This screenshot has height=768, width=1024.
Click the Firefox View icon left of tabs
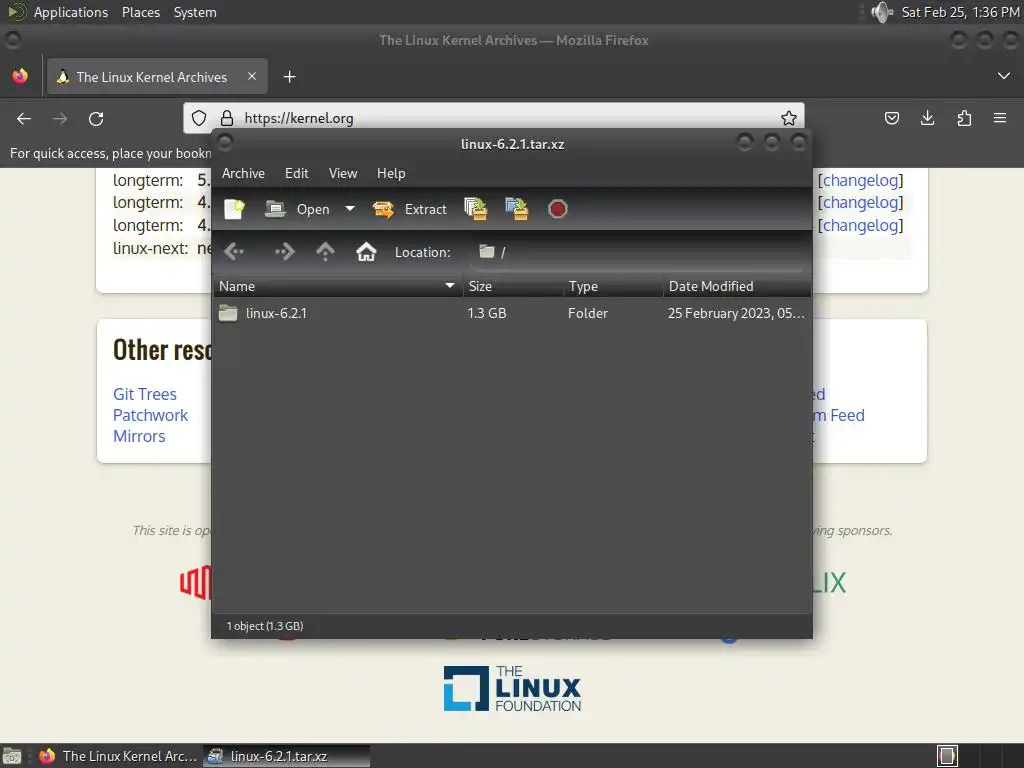pyautogui.click(x=20, y=76)
